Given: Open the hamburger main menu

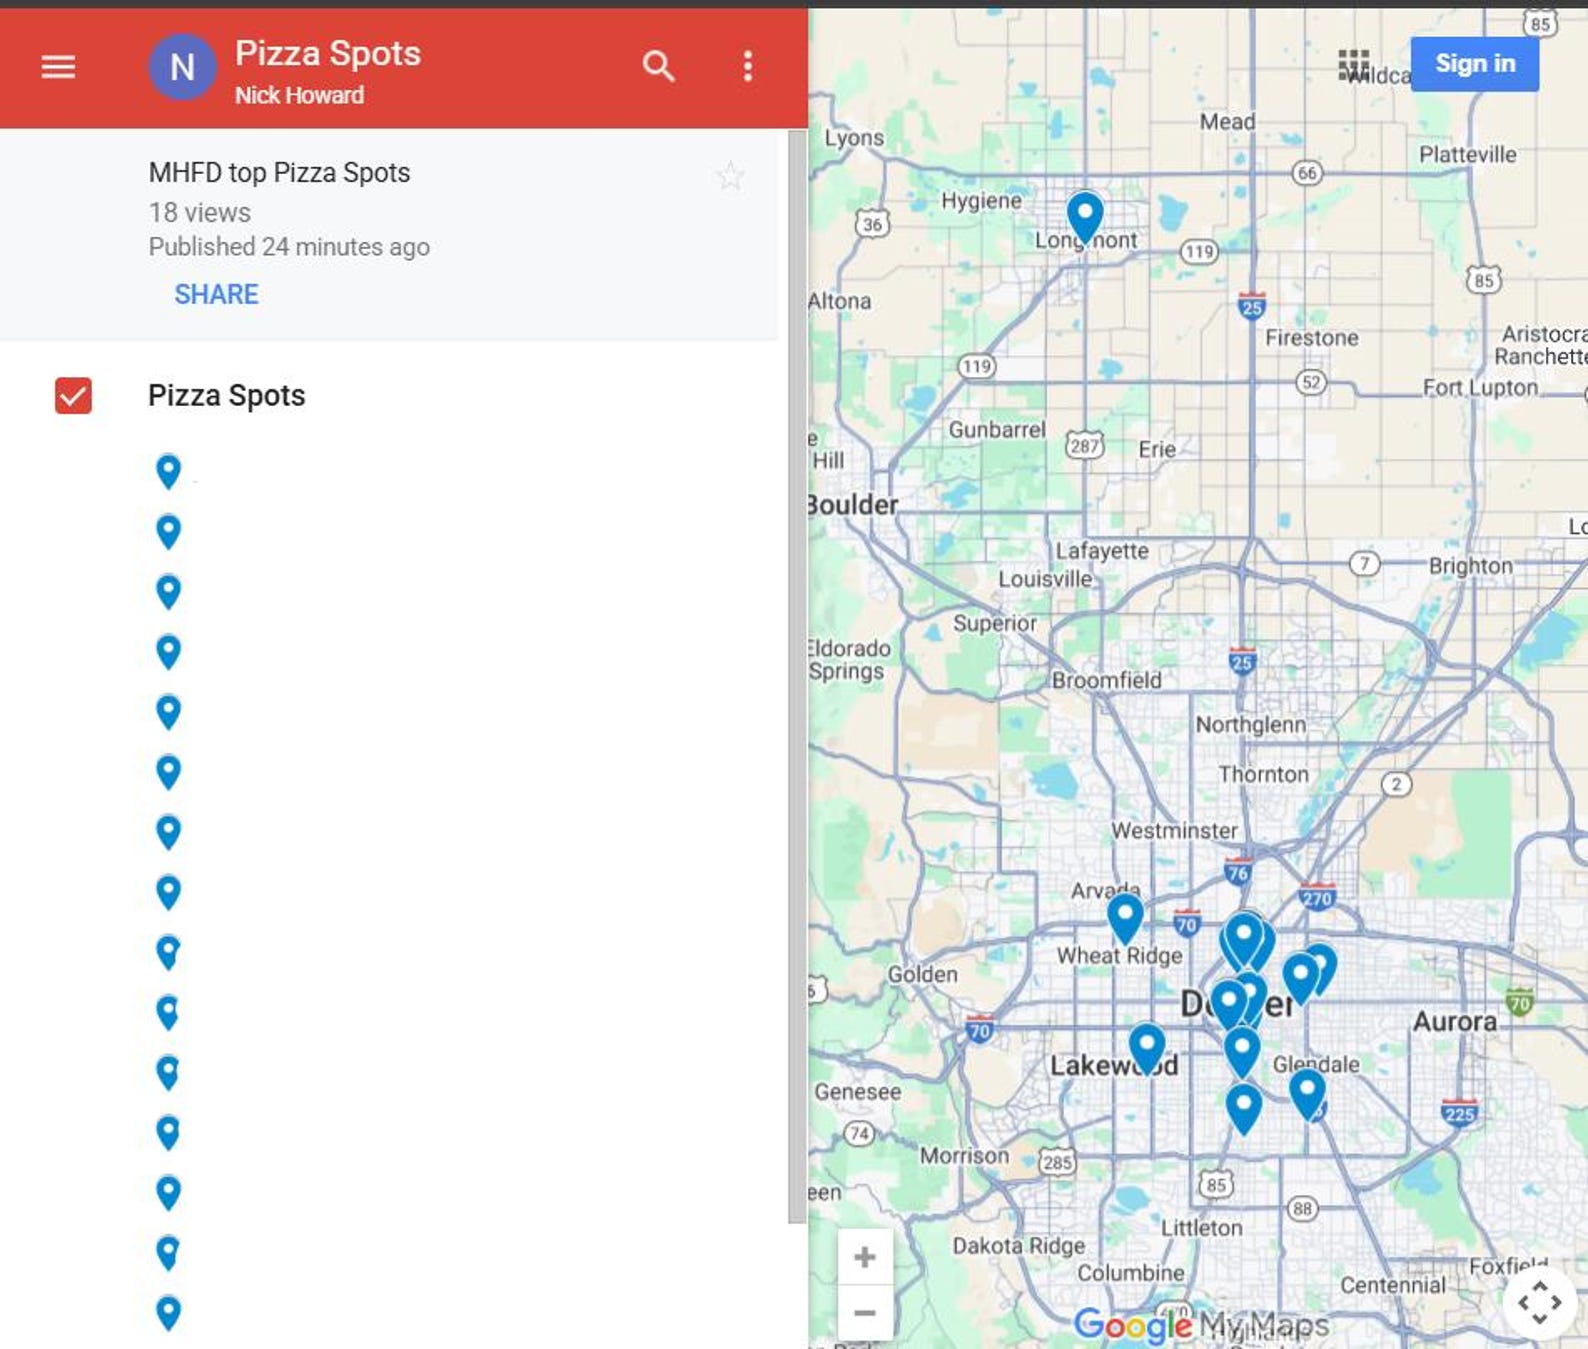Looking at the screenshot, I should point(58,67).
